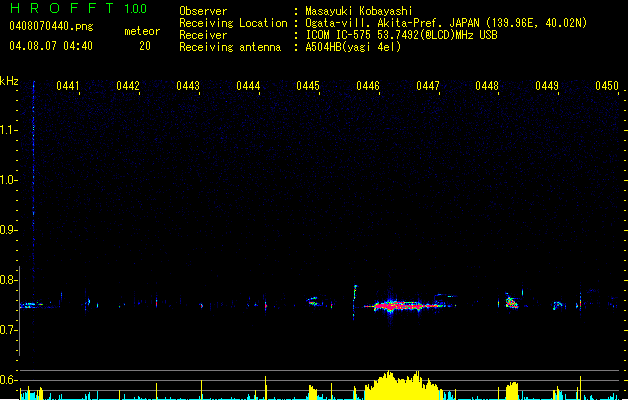The image size is (629, 400).
Task: Click the 0449 time marker
Action: coord(547,85)
